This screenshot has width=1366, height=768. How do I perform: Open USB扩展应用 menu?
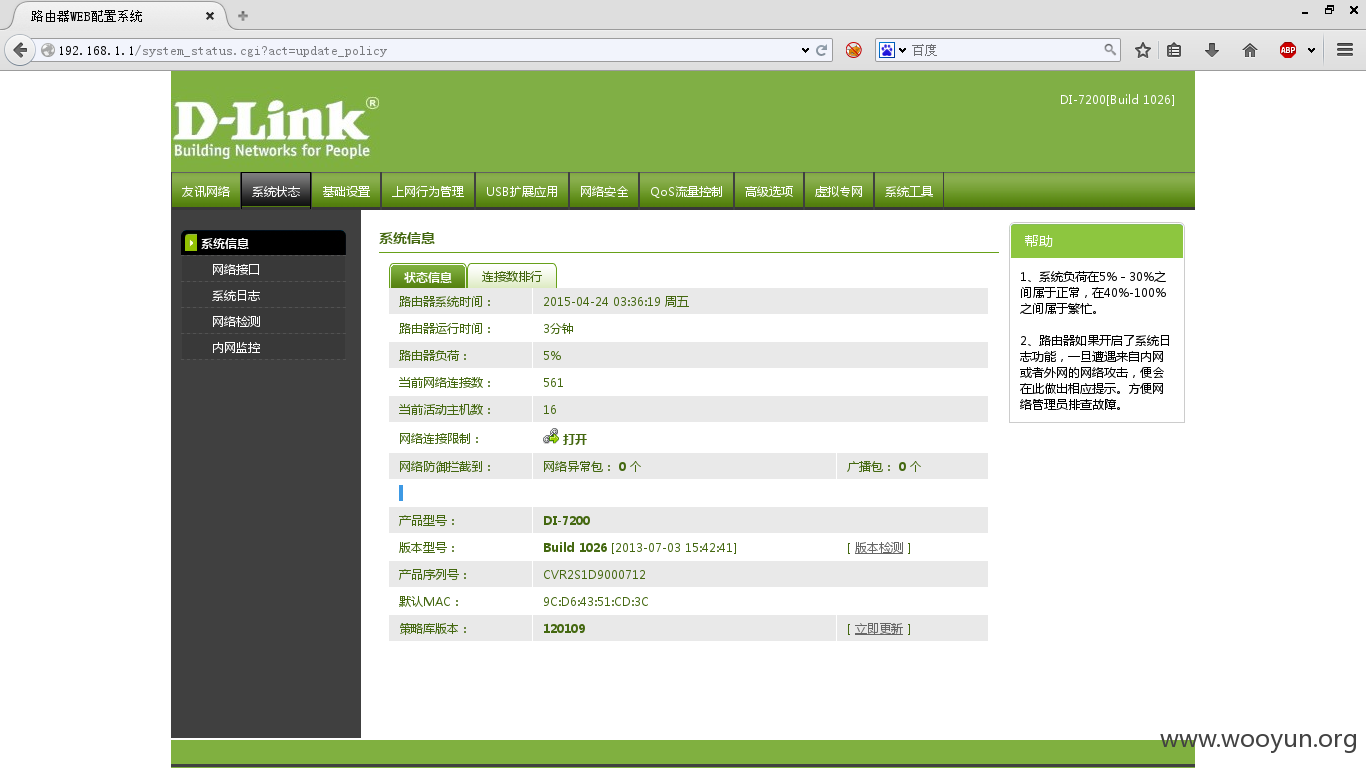[522, 191]
